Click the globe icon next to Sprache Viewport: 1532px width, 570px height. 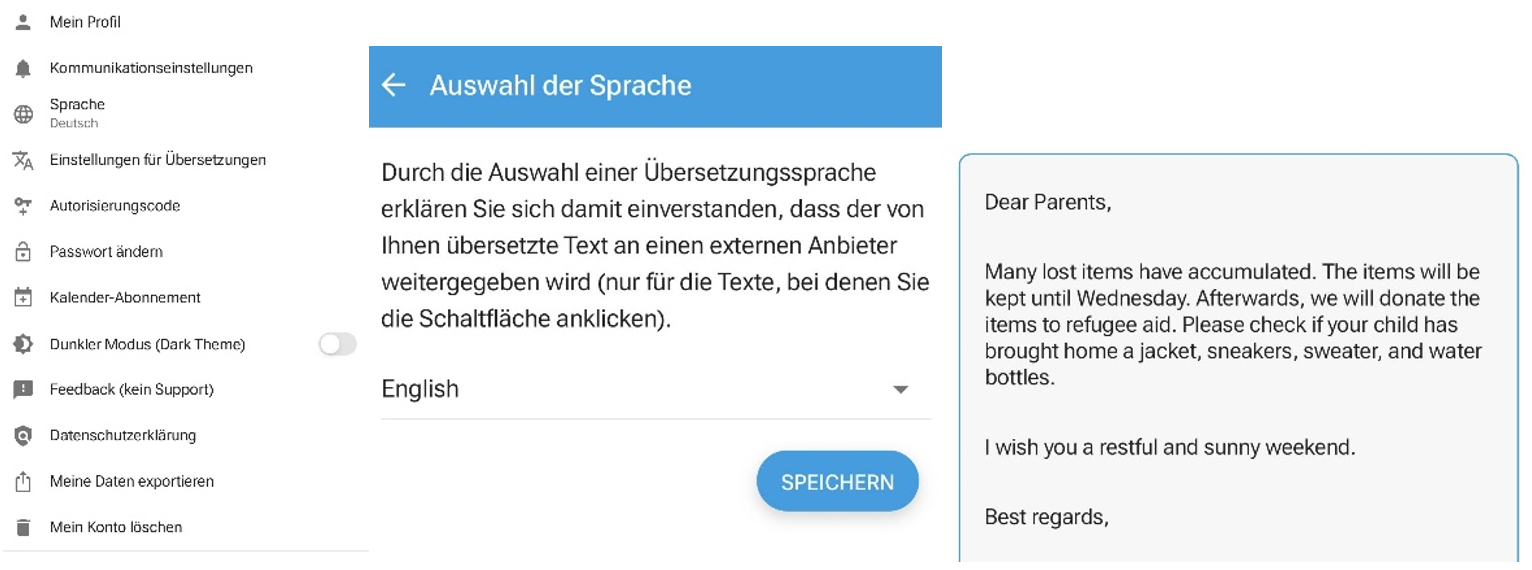(x=23, y=114)
